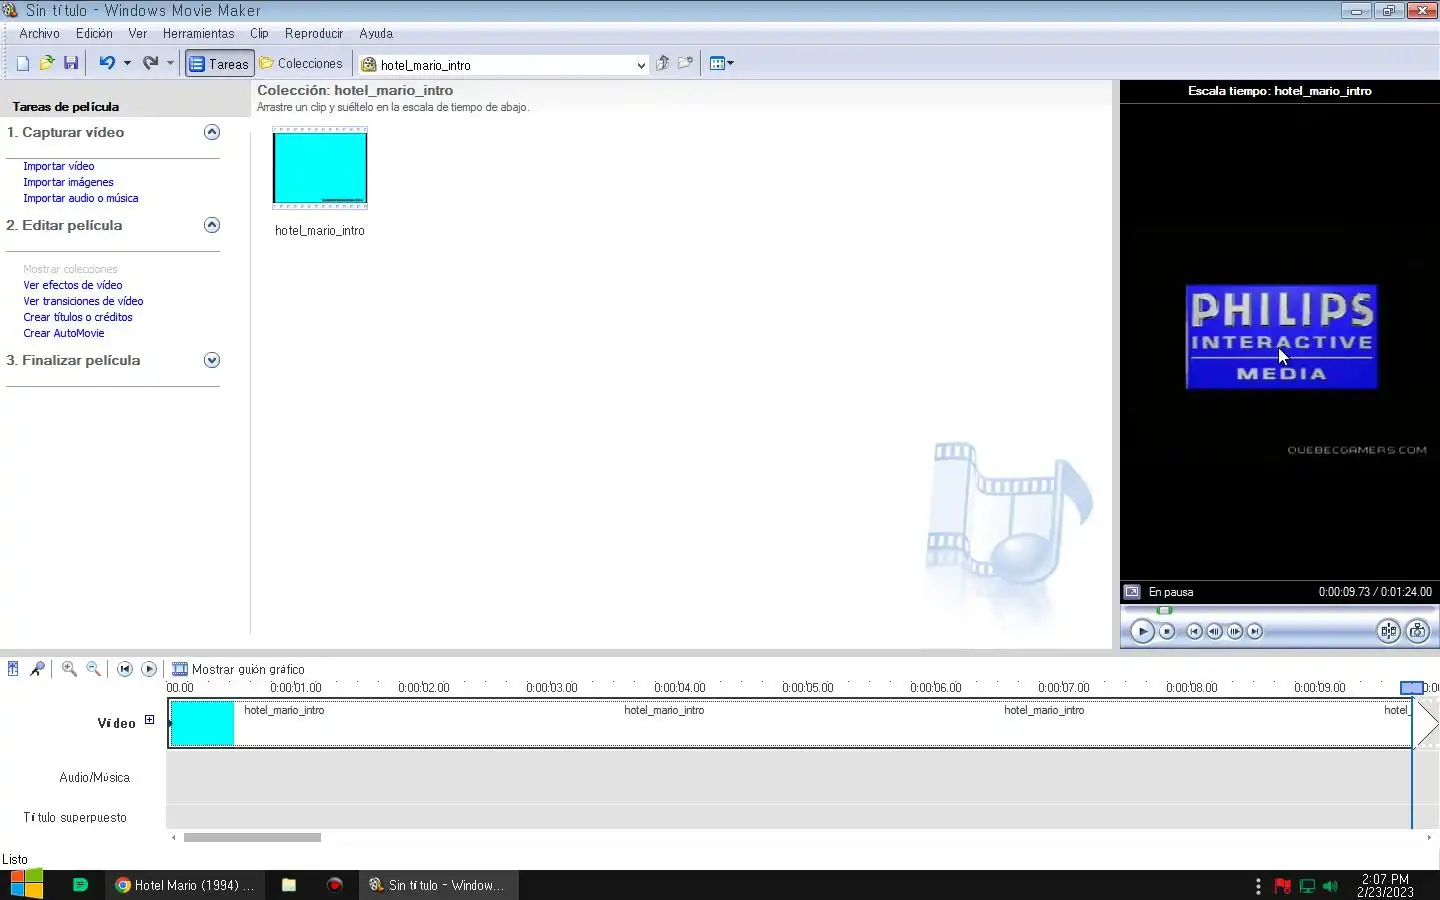
Task: Open the audio levels tool
Action: 13,669
